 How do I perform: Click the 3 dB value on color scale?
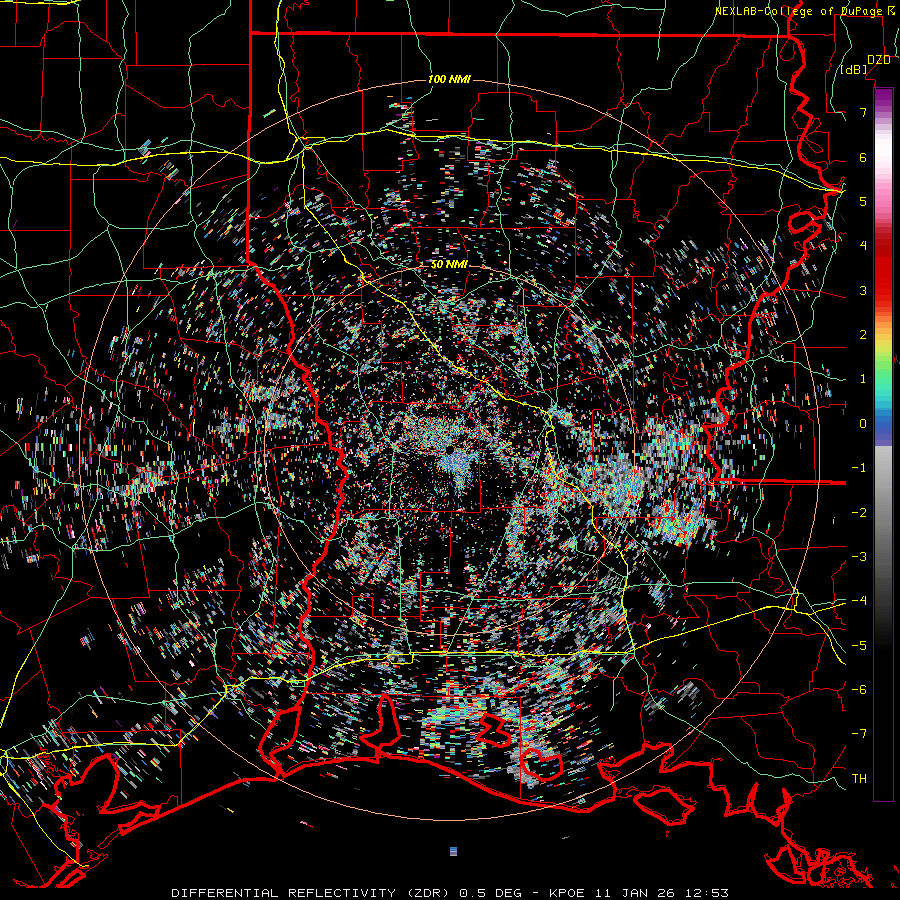point(863,290)
